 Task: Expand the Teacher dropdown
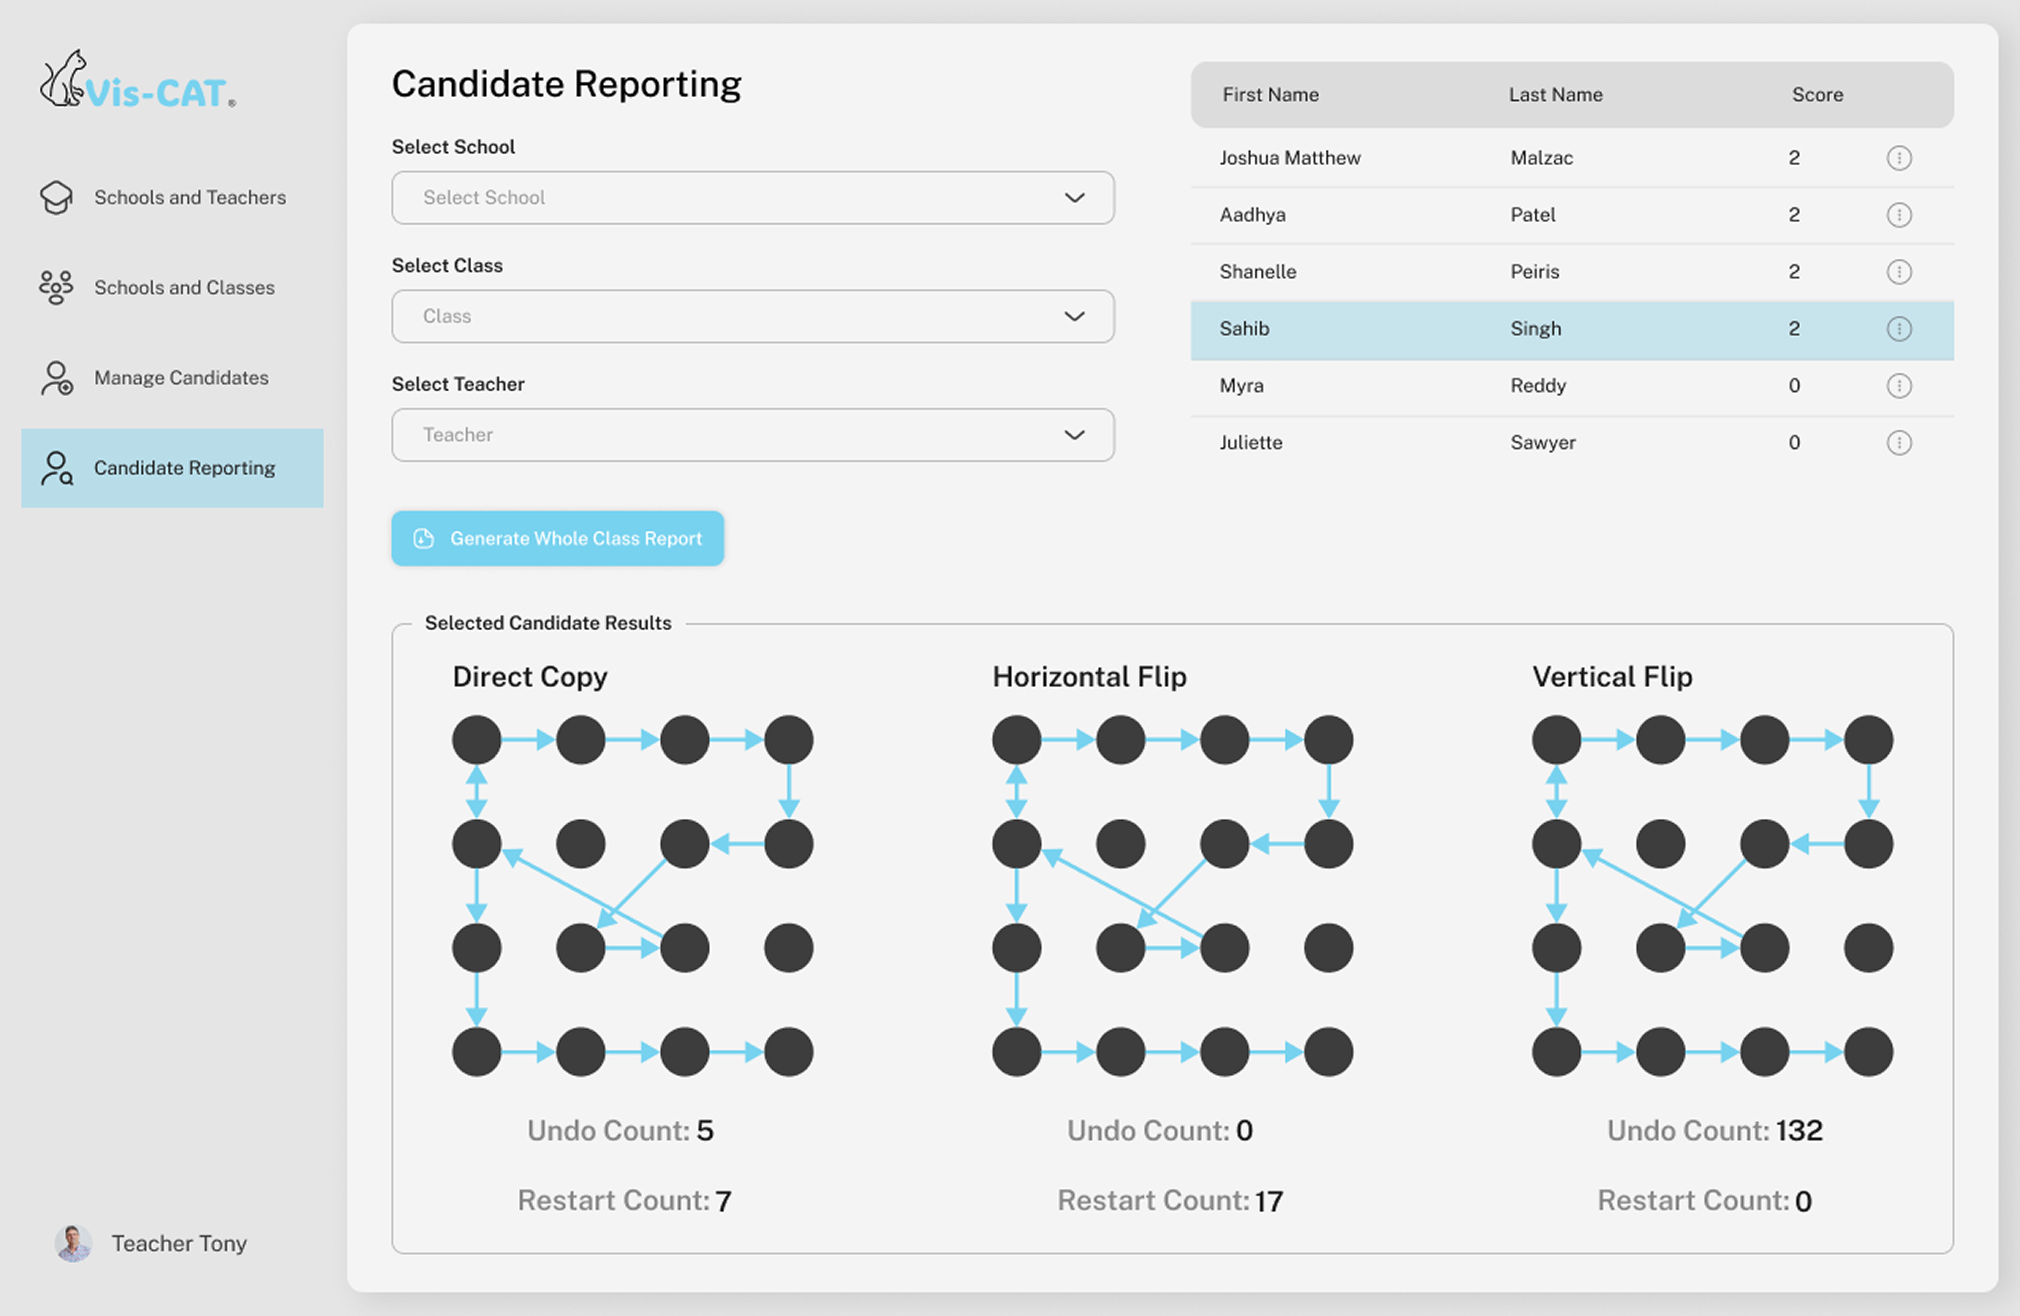point(752,435)
